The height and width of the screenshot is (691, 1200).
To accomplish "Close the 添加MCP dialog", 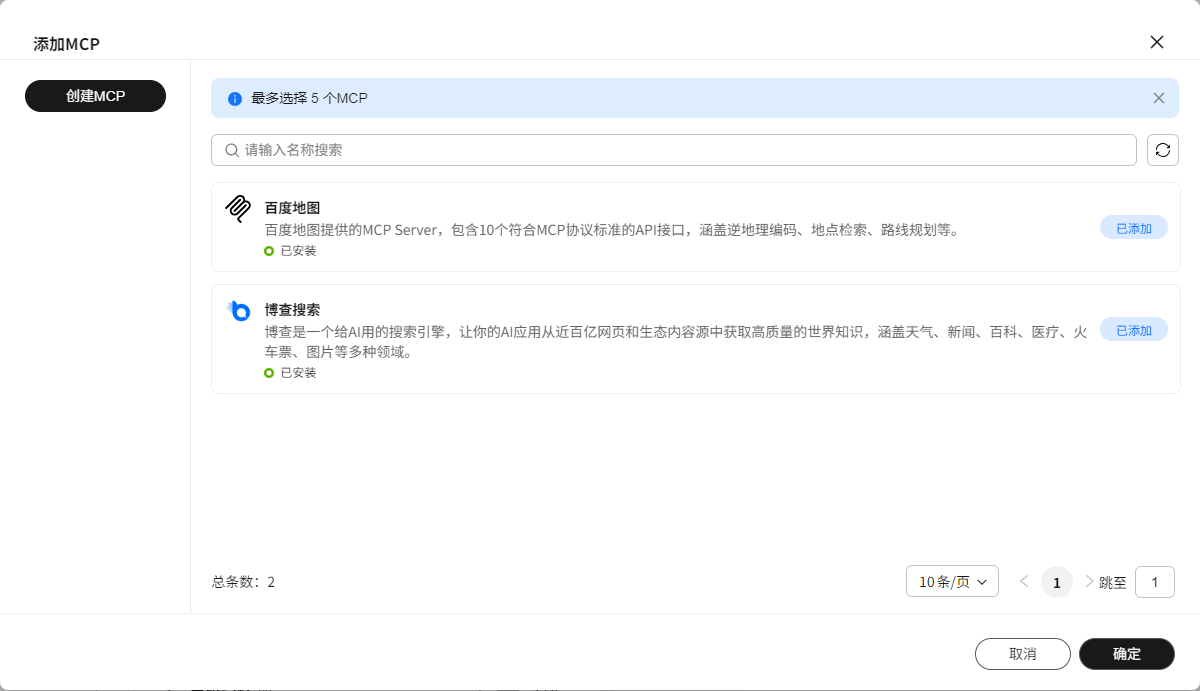I will (x=1157, y=42).
